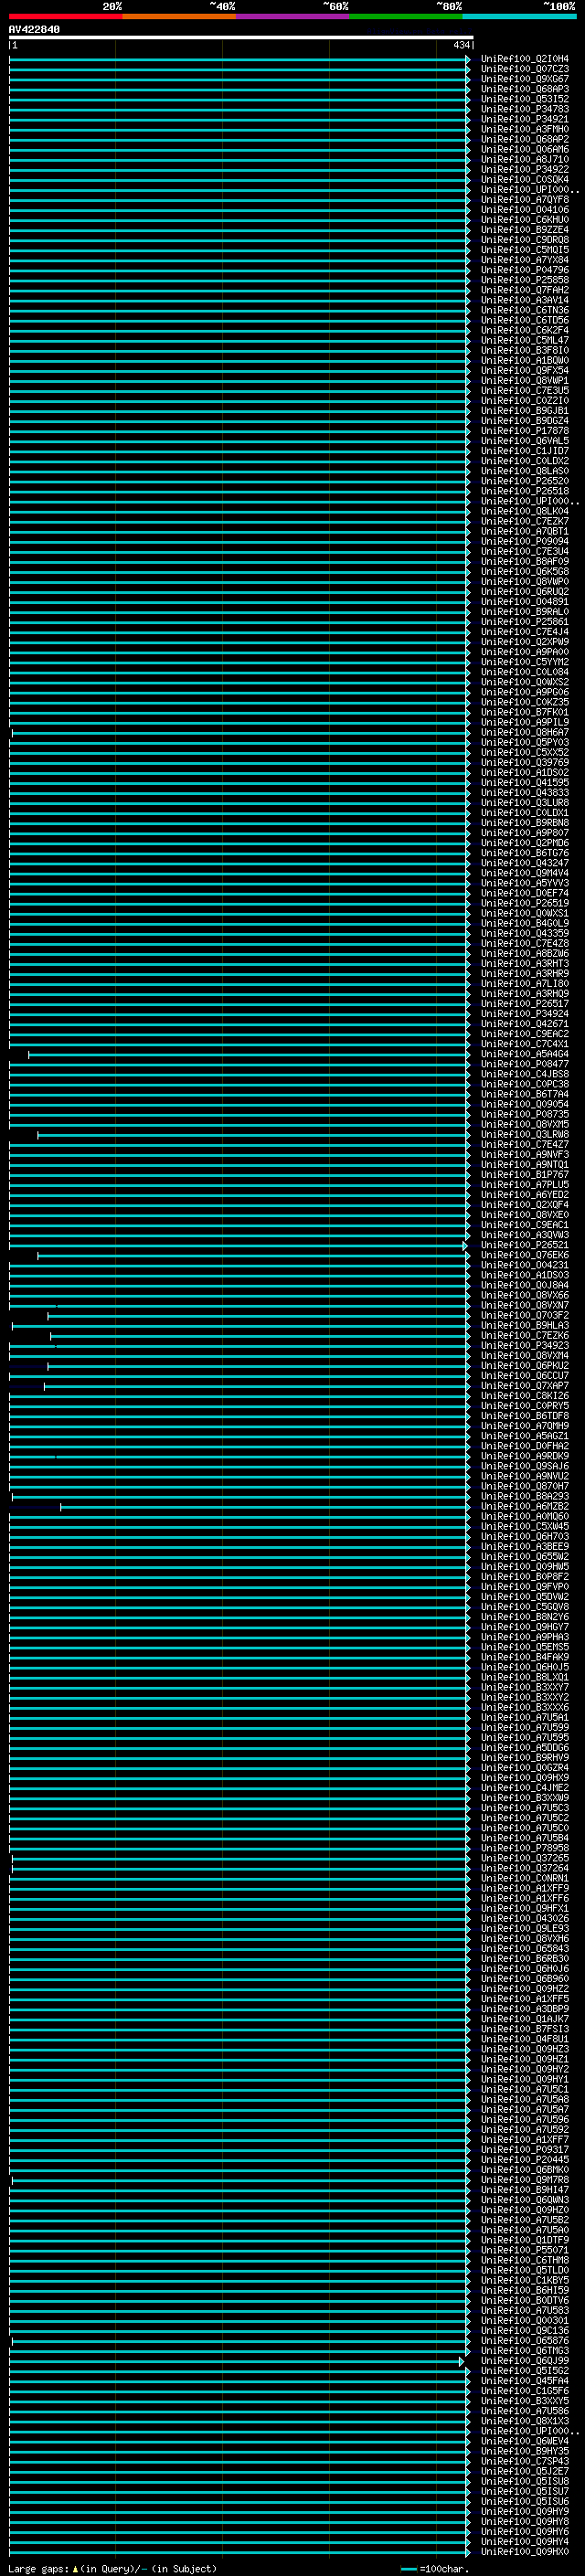Viewport: 585px width, 2576px height.
Task: Click the alignment bar for UniRef100_Q6QJ99
Action: [x=237, y=2361]
